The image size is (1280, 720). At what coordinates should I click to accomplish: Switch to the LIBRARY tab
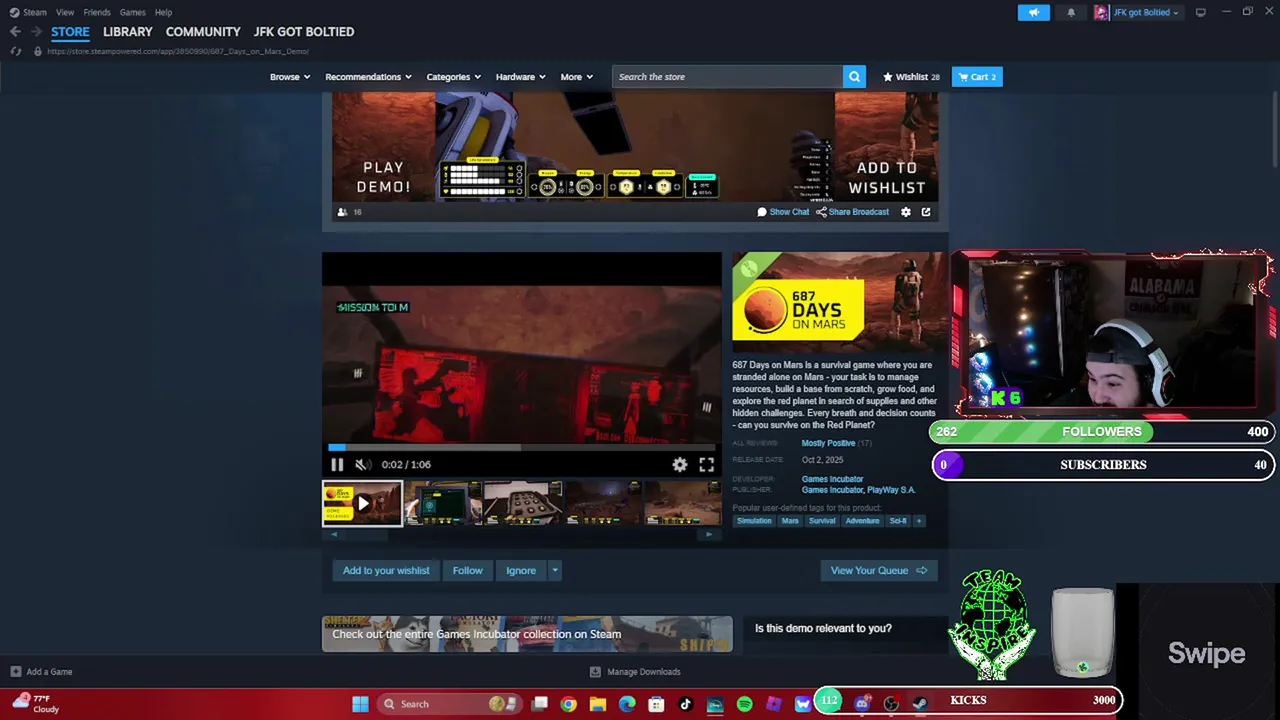point(128,32)
